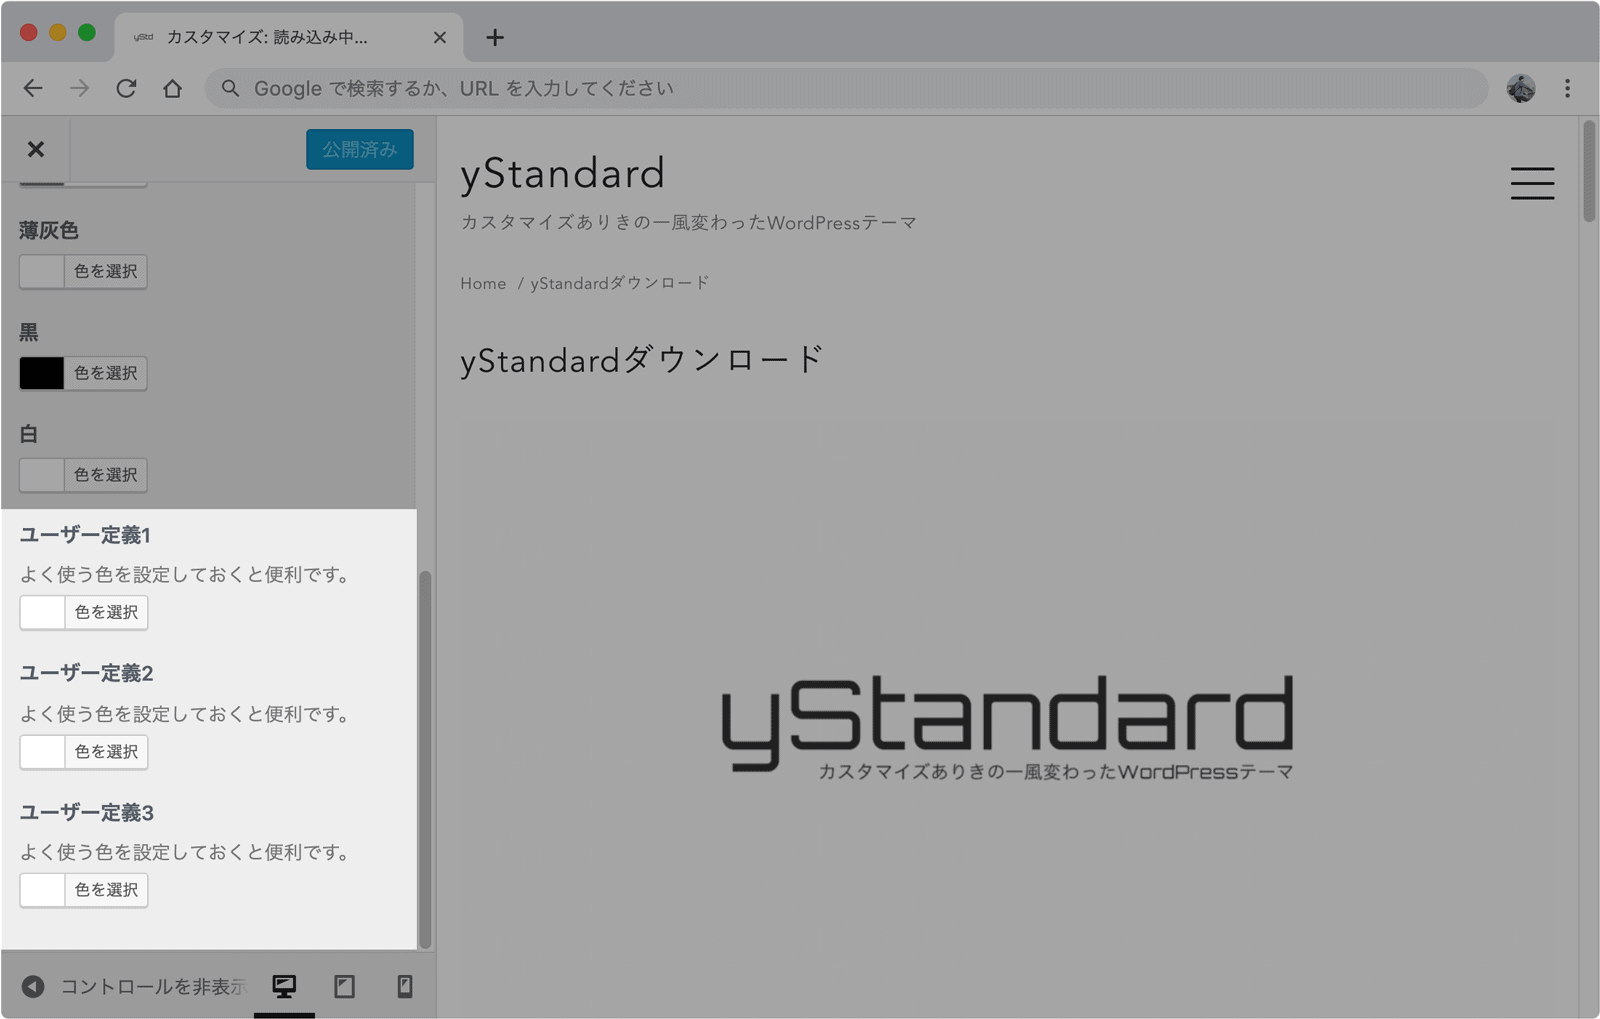Image resolution: width=1600 pixels, height=1019 pixels.
Task: Click the Home breadcrumb link
Action: tap(483, 284)
